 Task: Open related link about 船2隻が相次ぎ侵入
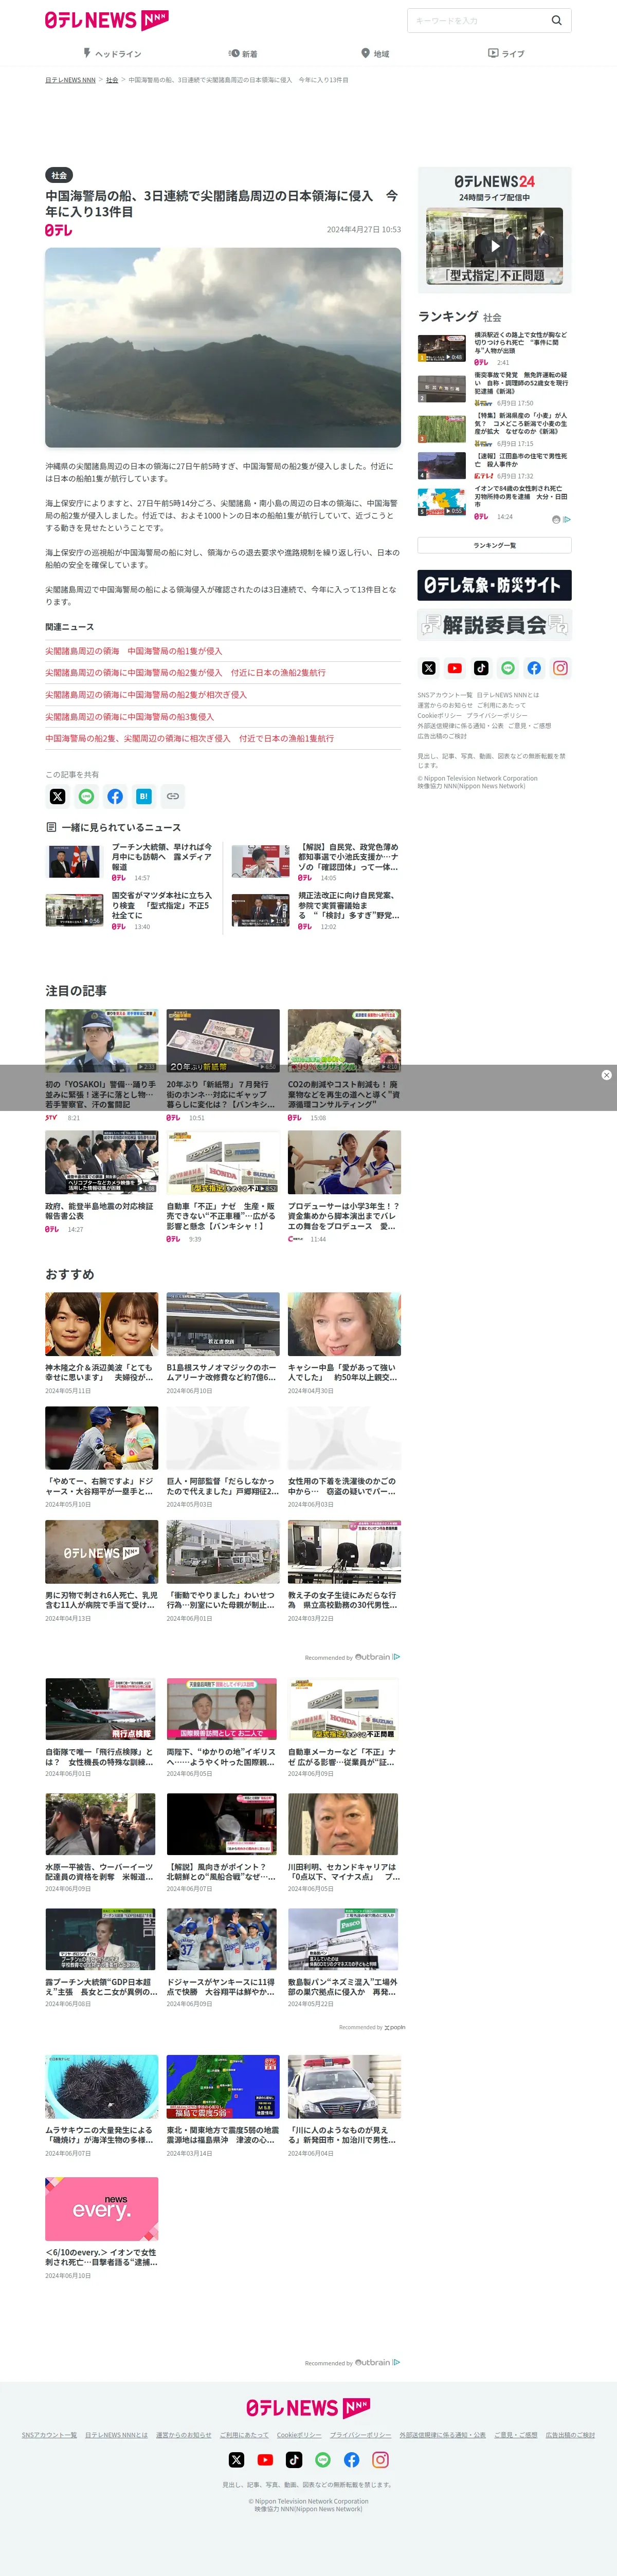145,695
